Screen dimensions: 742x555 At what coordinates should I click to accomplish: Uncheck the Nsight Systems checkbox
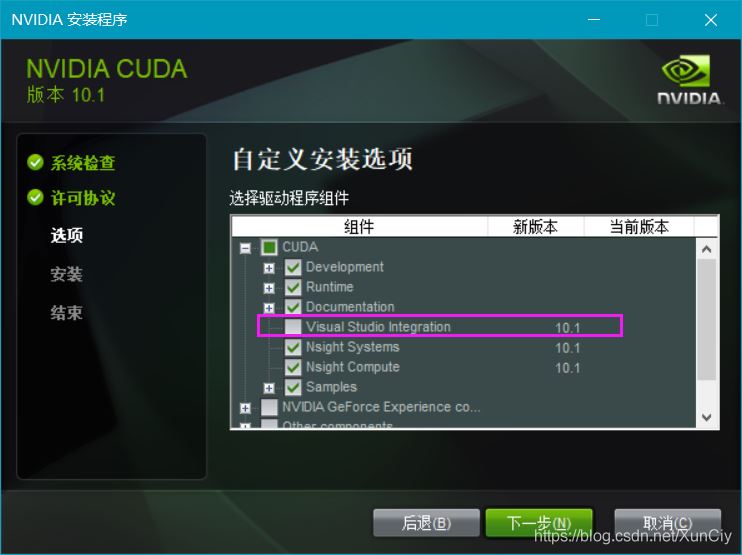click(x=293, y=347)
